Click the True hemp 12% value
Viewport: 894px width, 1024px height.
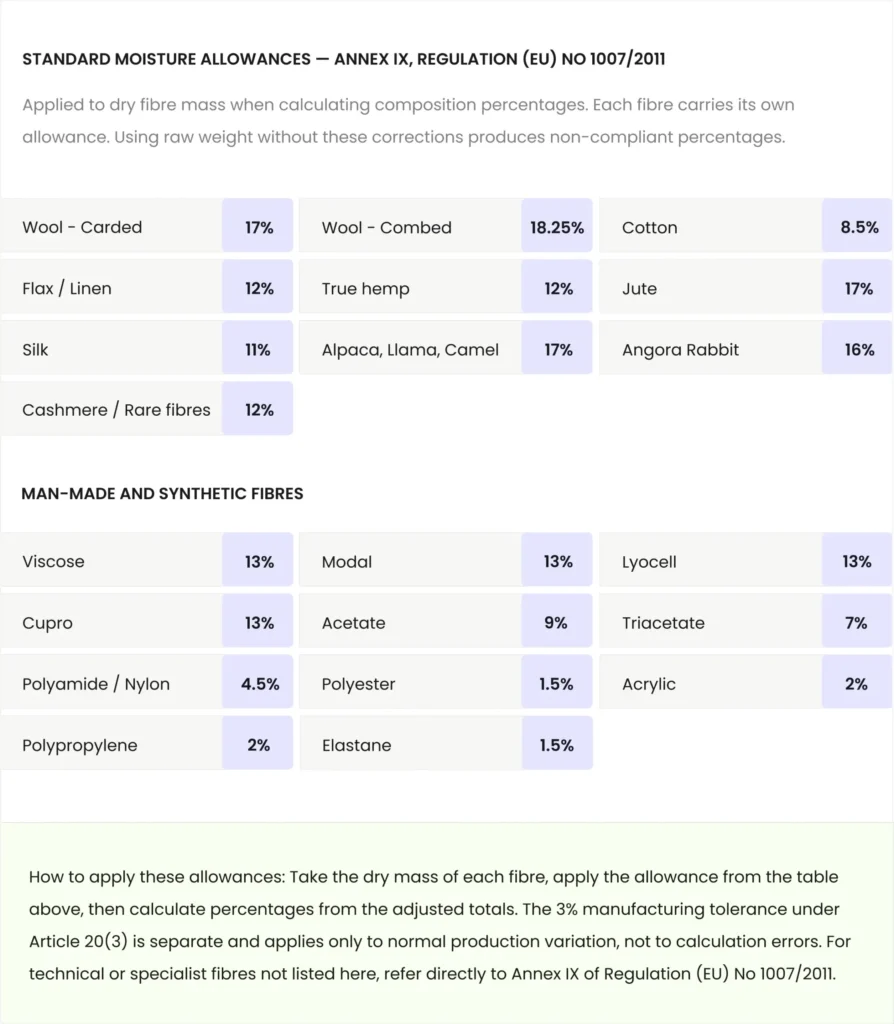click(556, 287)
